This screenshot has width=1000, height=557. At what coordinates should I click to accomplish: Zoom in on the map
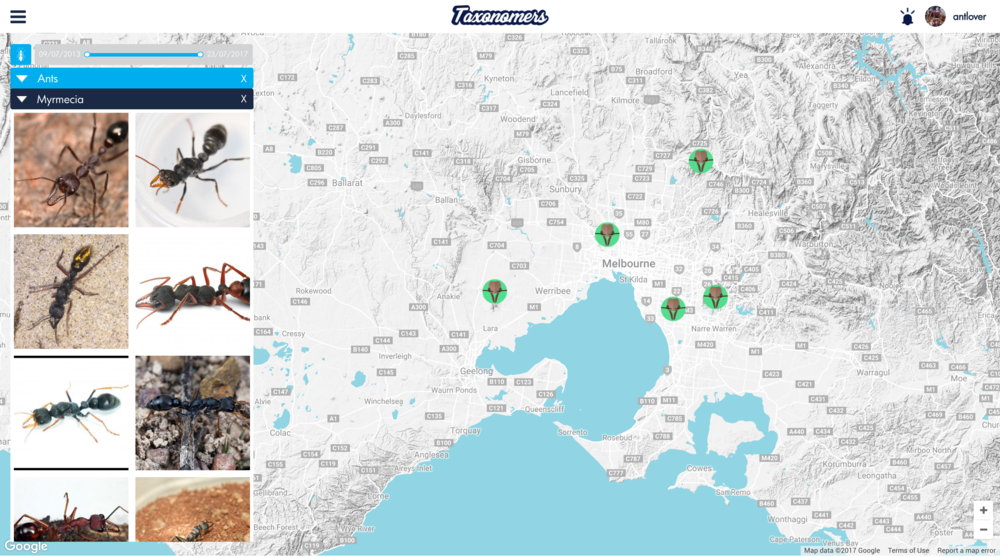(x=983, y=510)
